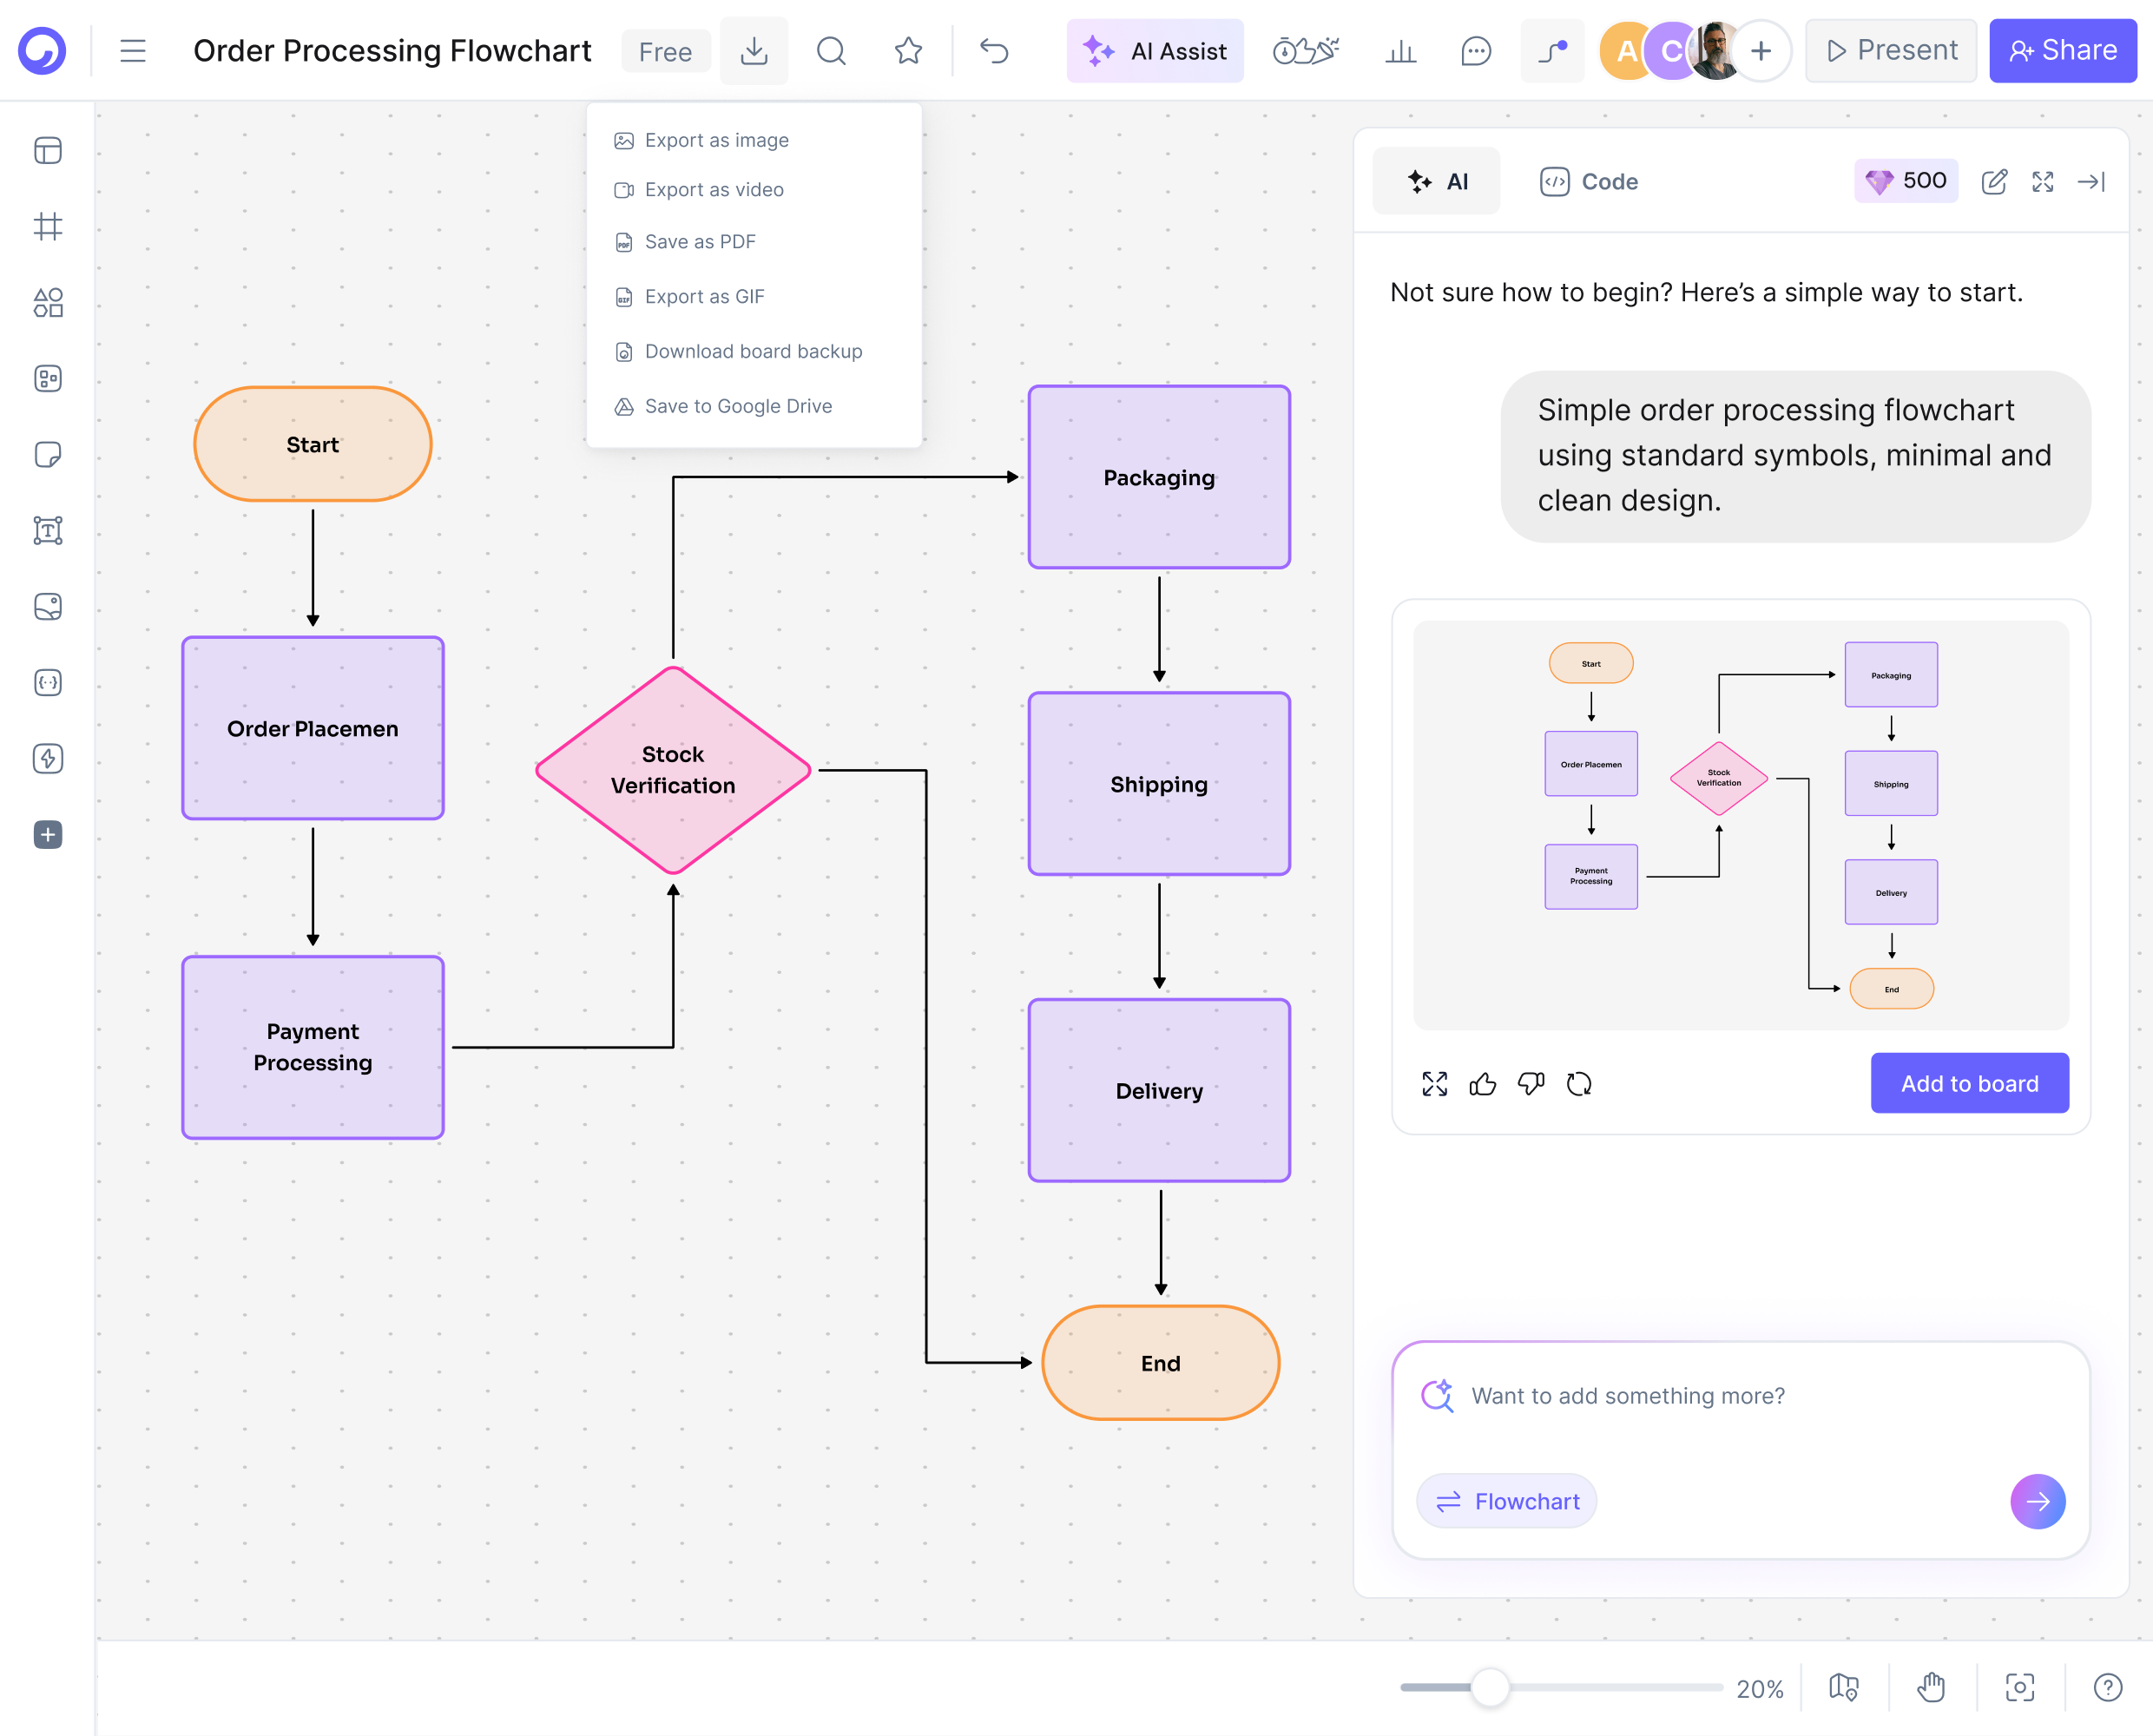Dislike the generated flowchart result
The image size is (2153, 1736).
click(x=1531, y=1083)
